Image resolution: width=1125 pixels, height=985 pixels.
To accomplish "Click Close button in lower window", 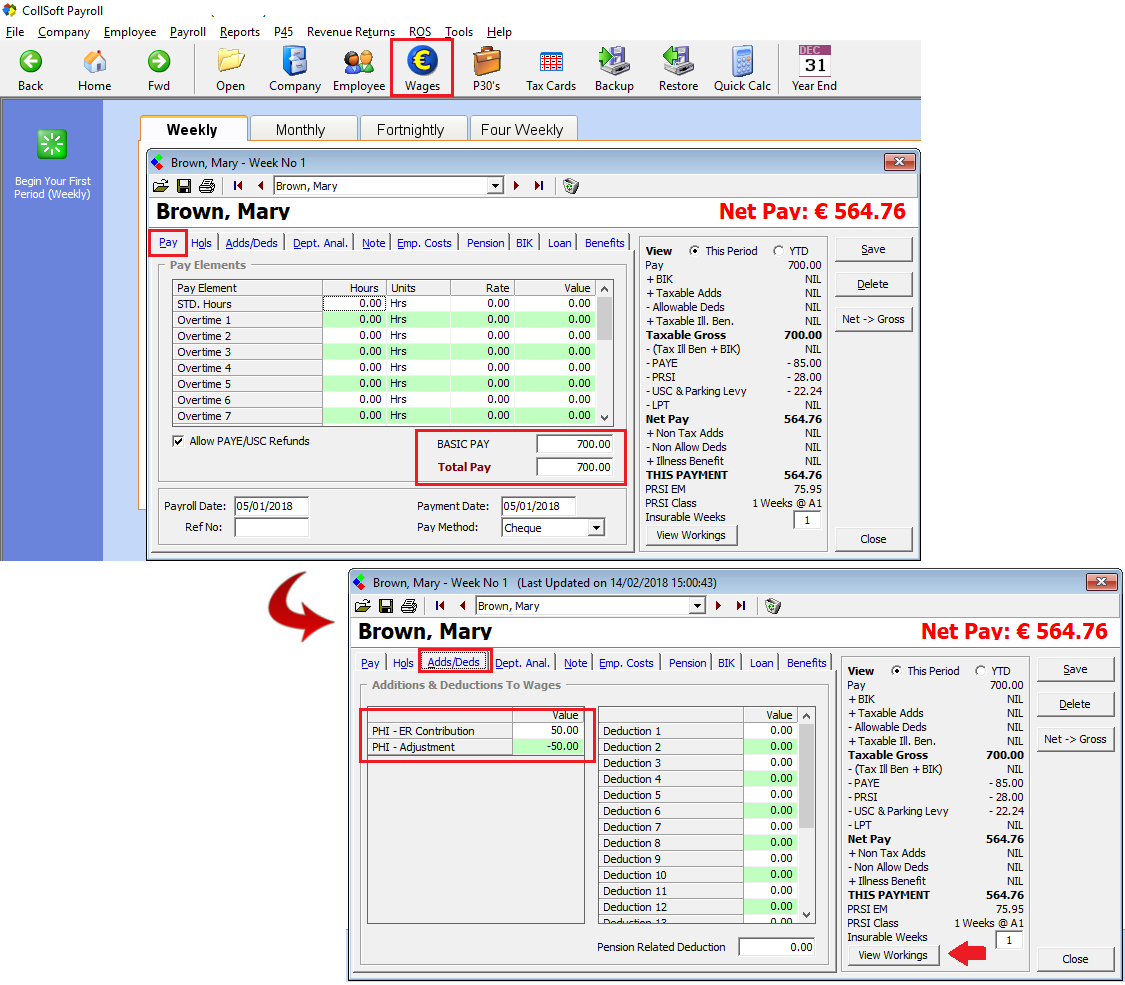I will [x=1075, y=959].
